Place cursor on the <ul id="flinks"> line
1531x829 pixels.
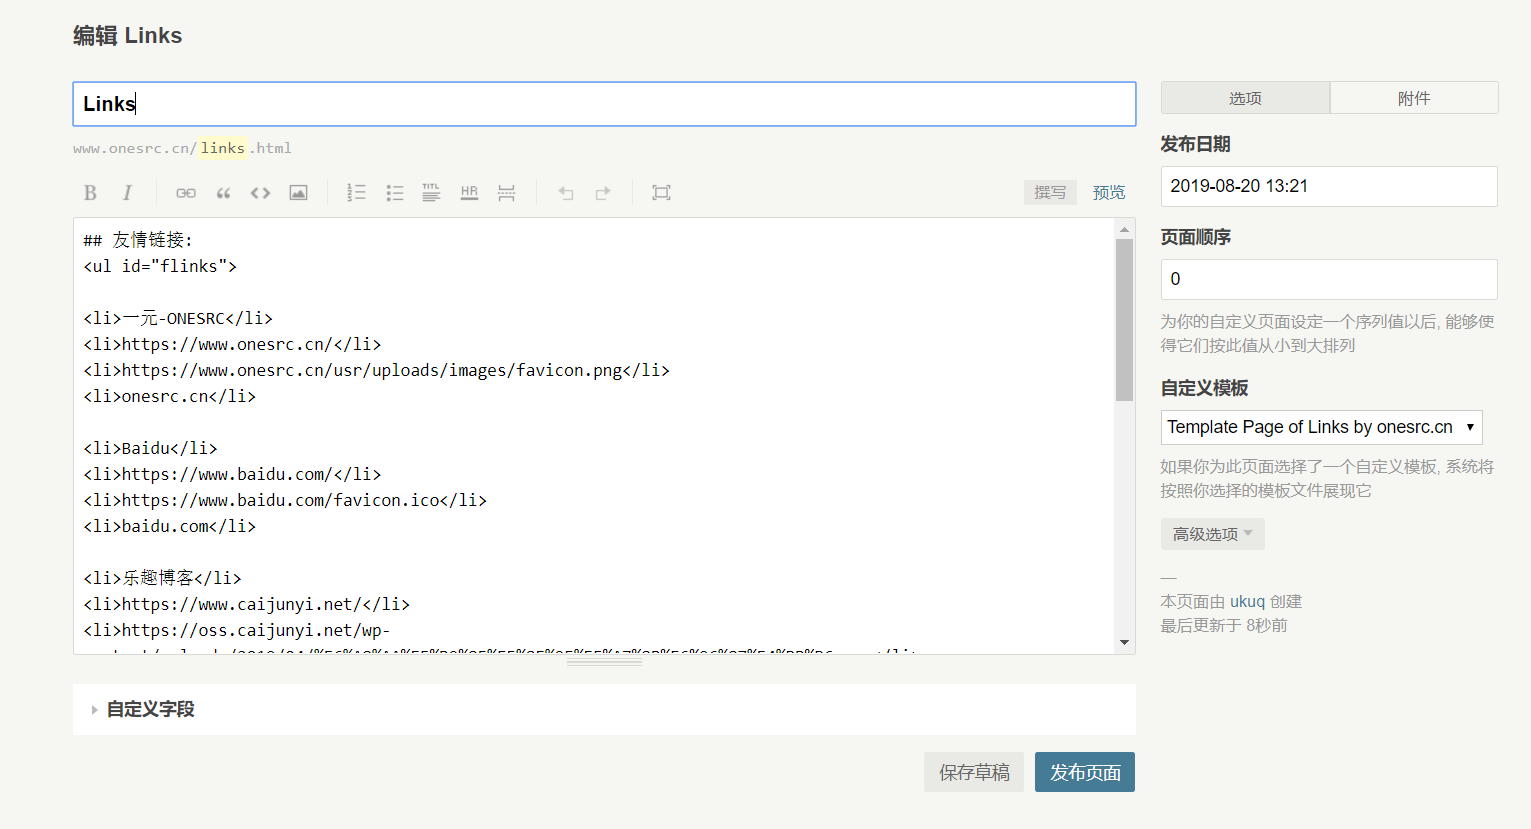160,266
